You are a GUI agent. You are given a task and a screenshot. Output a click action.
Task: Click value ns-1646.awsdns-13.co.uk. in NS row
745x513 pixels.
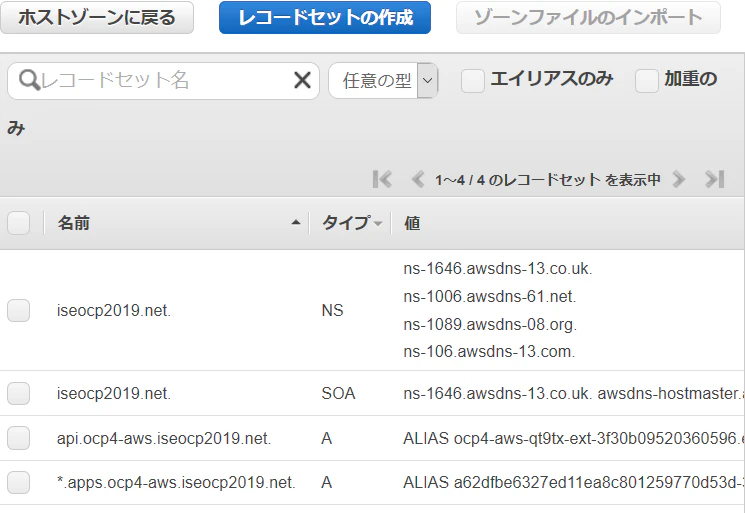coord(497,269)
